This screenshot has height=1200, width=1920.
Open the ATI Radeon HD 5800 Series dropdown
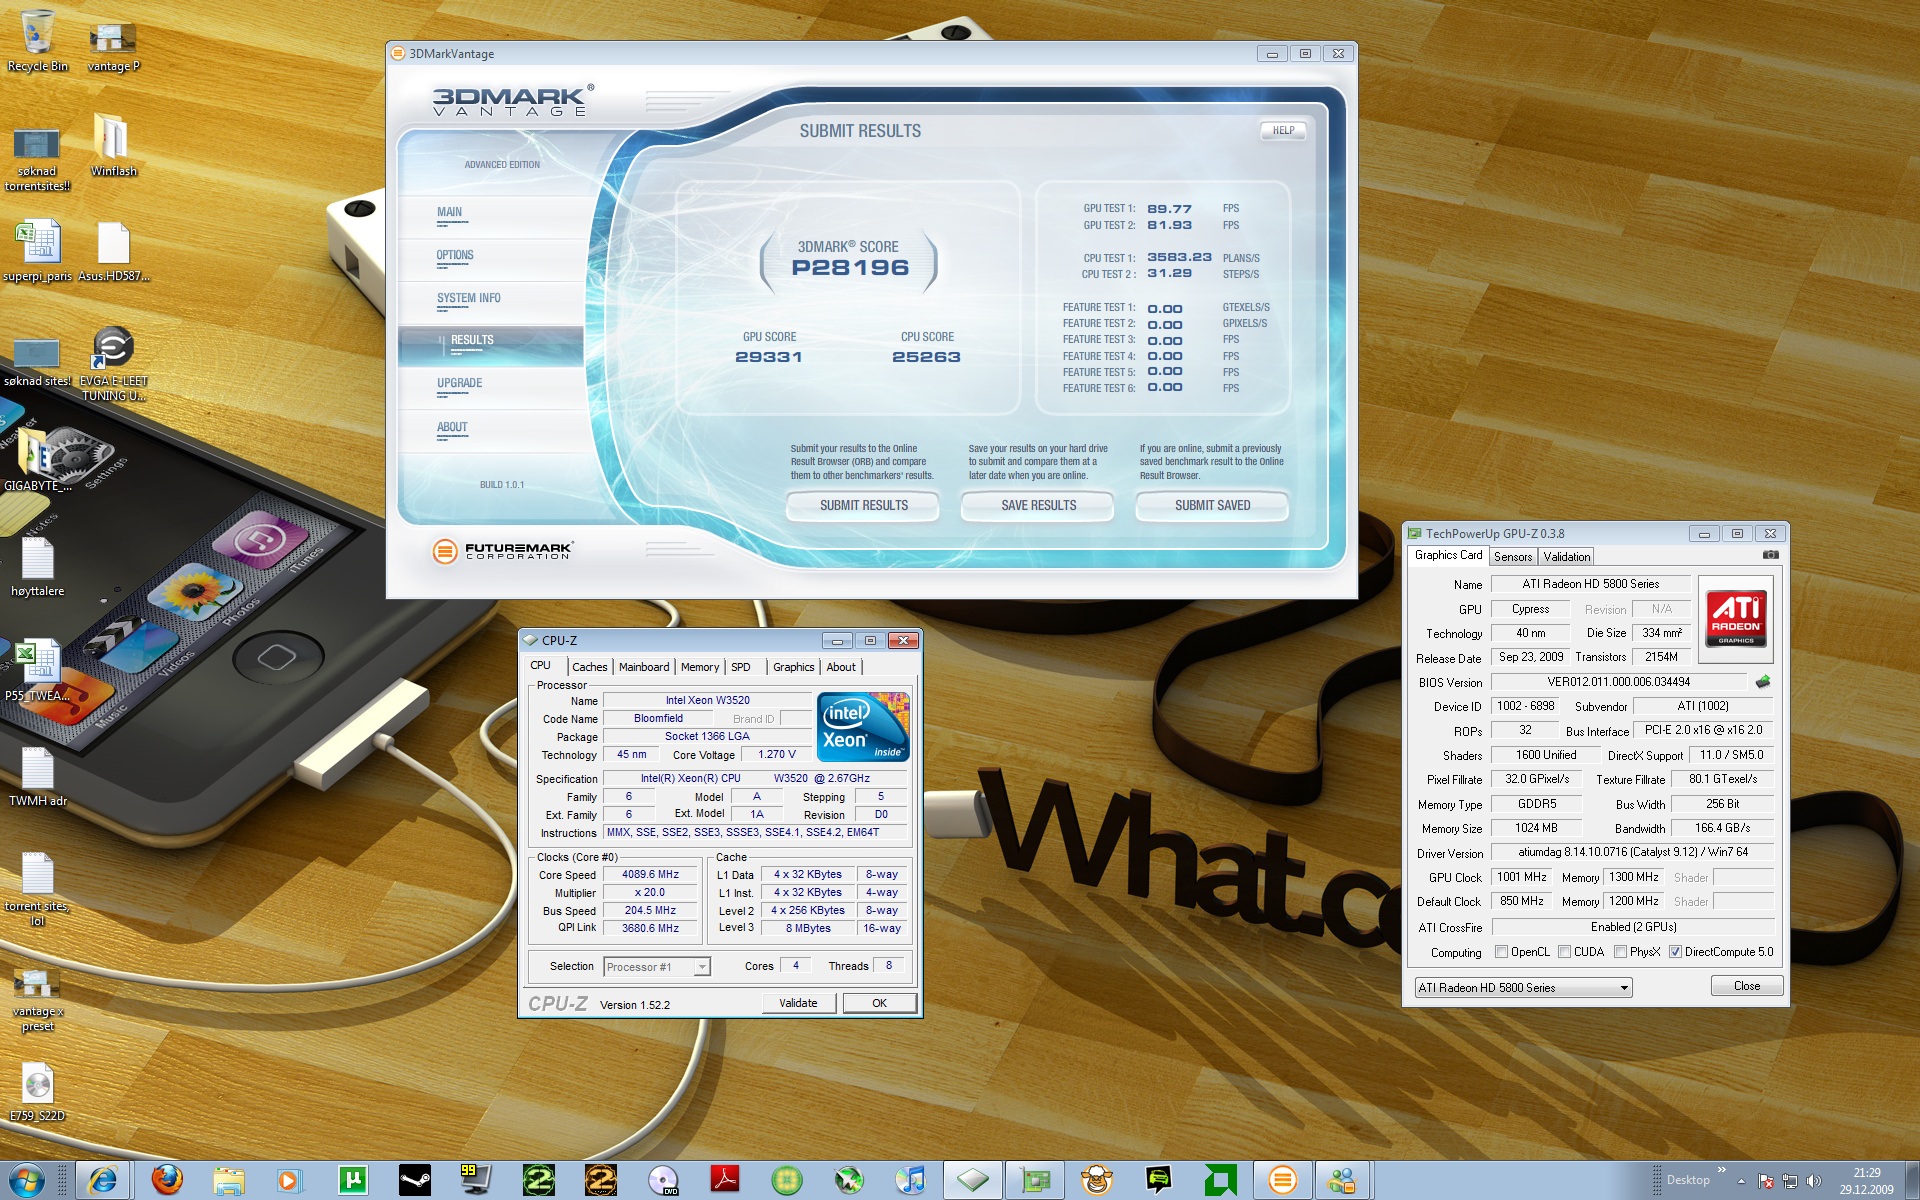1523,988
